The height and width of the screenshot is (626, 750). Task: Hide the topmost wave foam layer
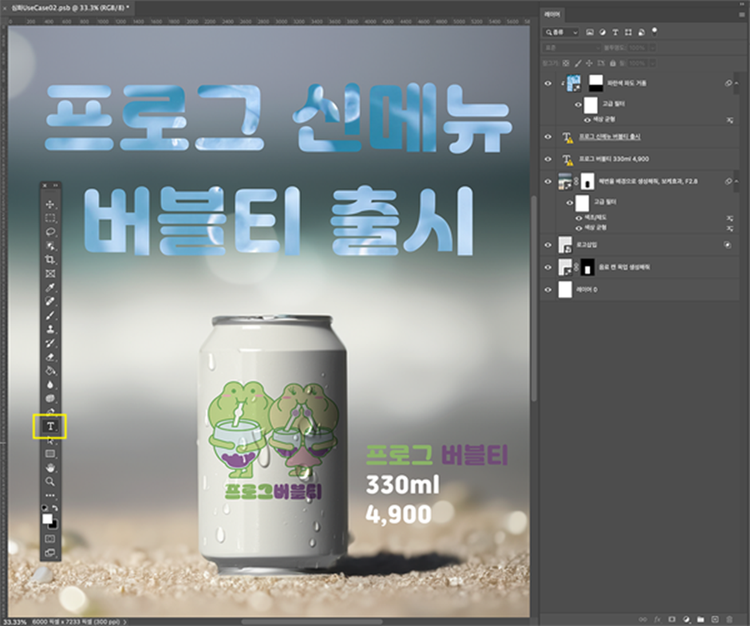(x=548, y=83)
